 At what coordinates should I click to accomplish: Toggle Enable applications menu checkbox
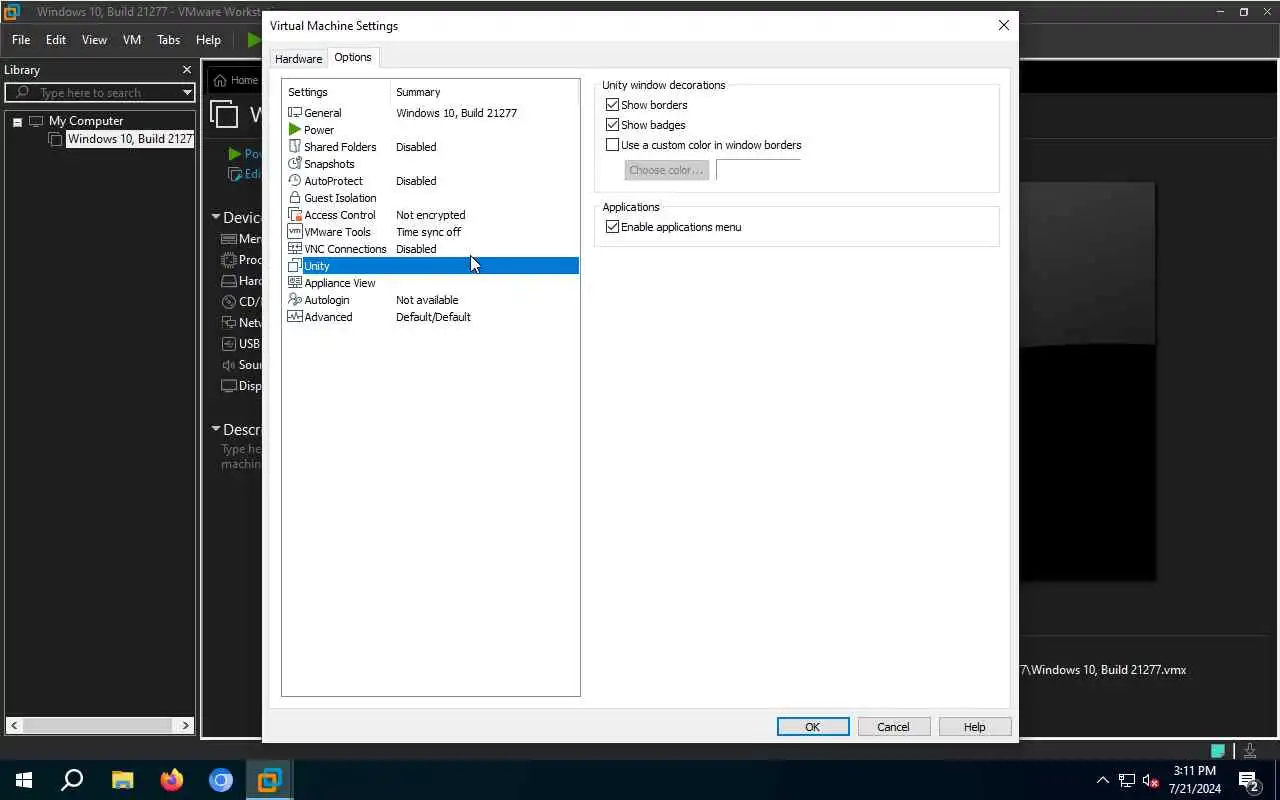613,227
